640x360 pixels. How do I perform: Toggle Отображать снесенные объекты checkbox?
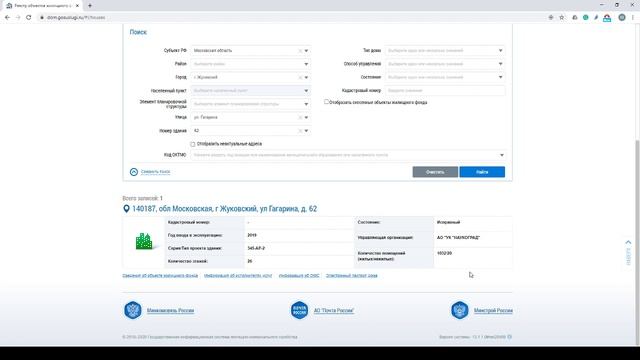tap(326, 102)
